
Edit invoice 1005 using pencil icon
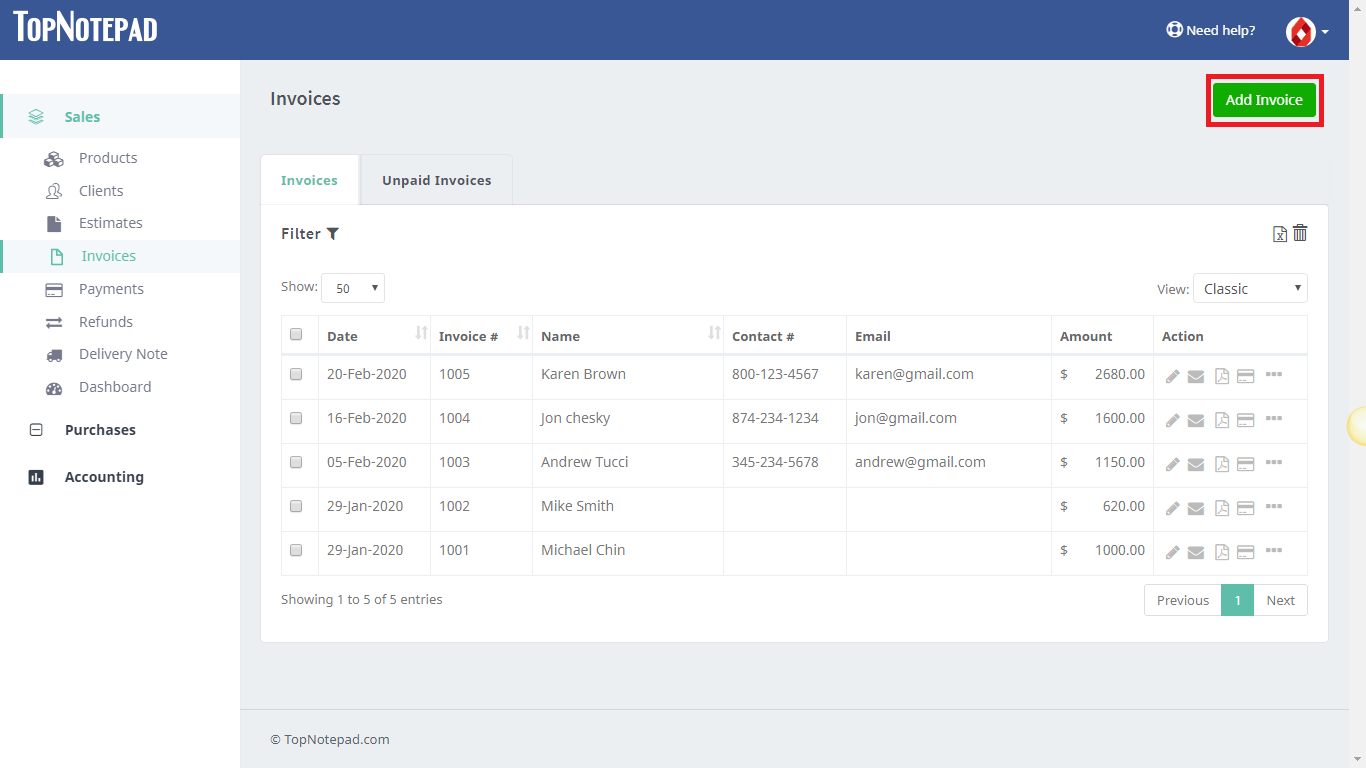coord(1173,377)
